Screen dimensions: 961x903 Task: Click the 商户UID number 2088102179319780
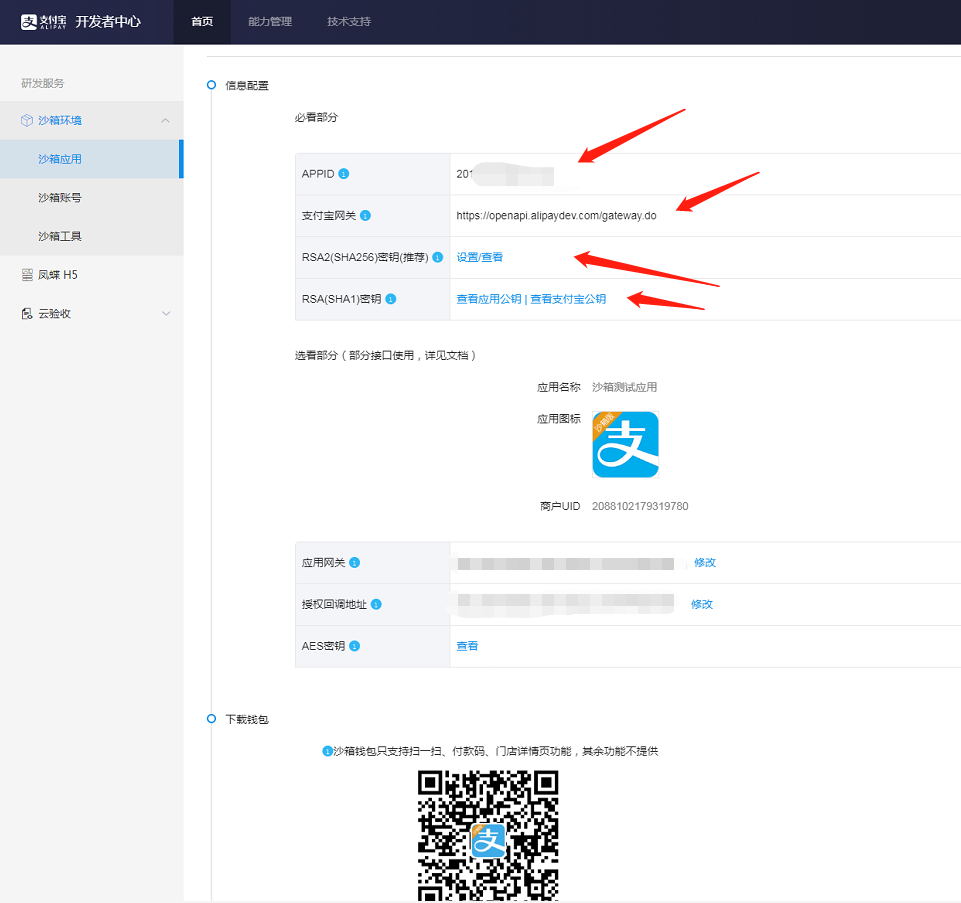coord(640,506)
